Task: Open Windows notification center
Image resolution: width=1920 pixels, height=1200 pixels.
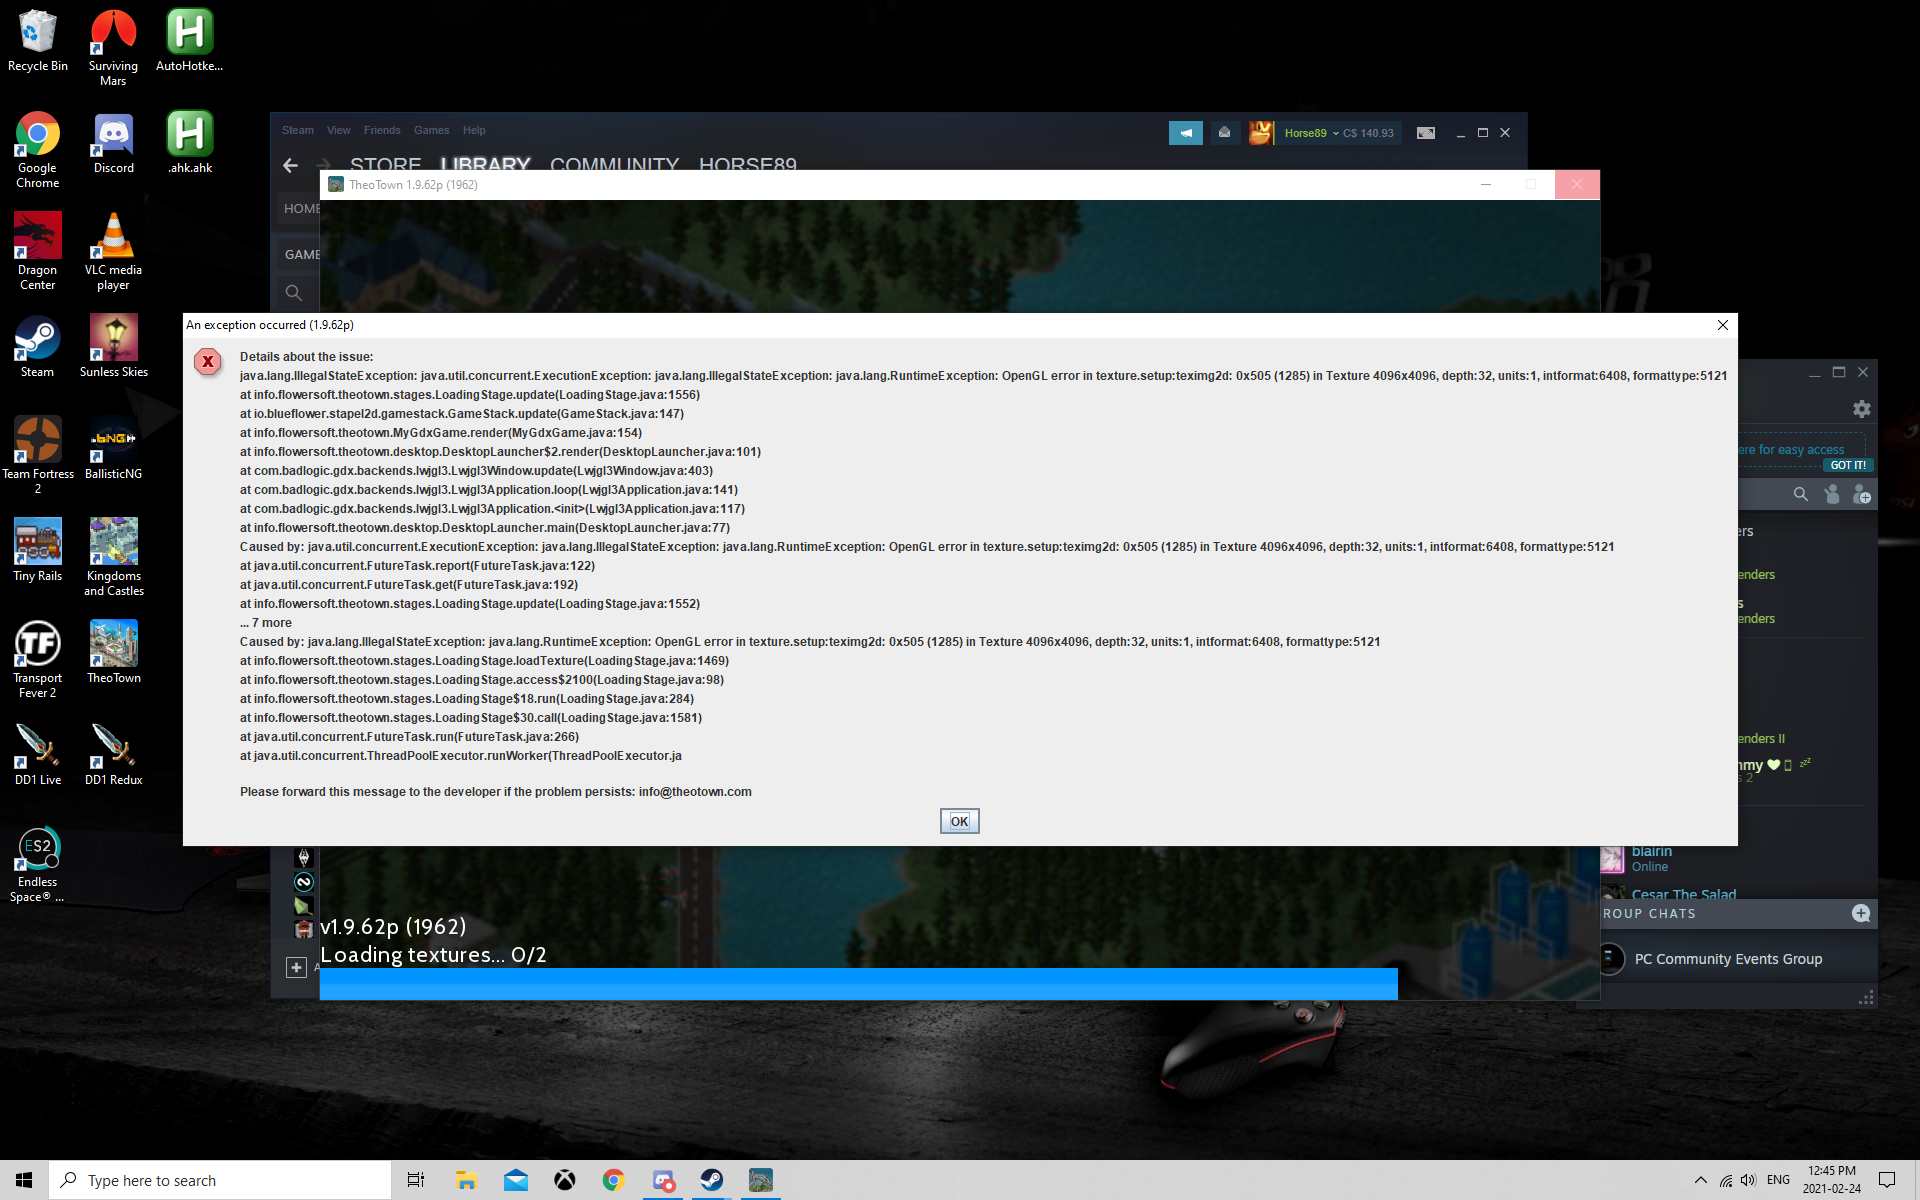Action: pos(1886,1180)
